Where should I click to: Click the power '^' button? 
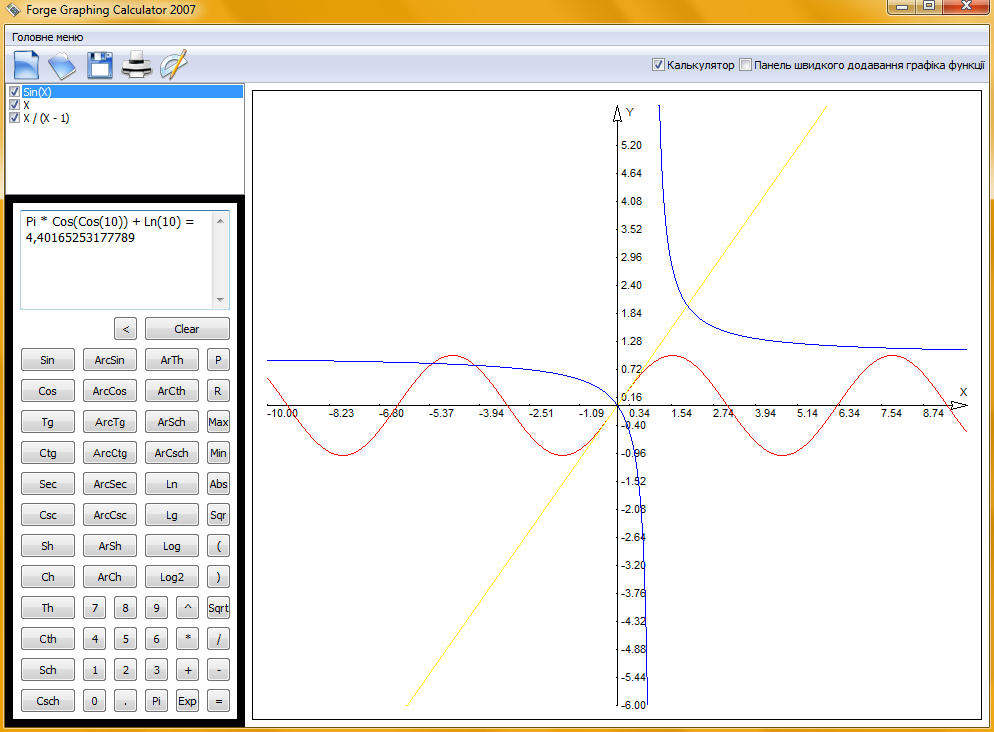point(188,608)
